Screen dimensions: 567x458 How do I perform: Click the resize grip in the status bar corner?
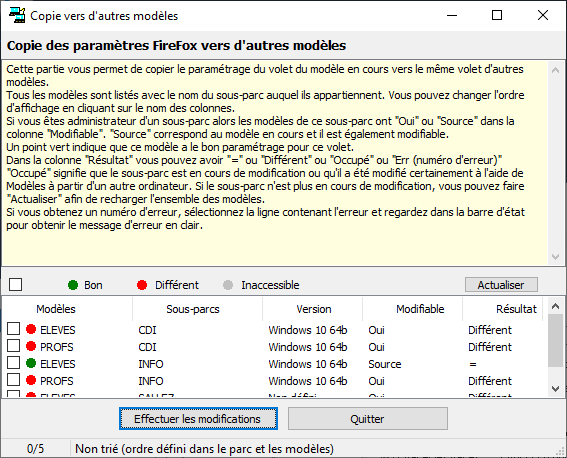tap(561, 452)
